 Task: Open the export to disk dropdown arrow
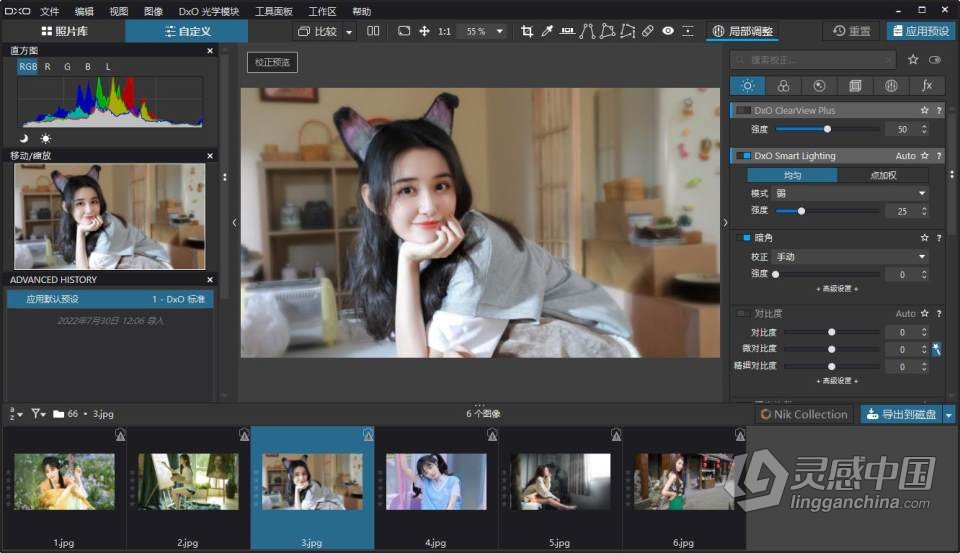pyautogui.click(x=948, y=415)
